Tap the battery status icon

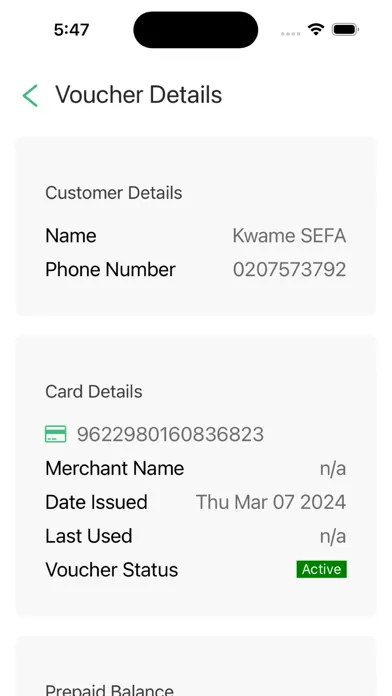[x=345, y=30]
